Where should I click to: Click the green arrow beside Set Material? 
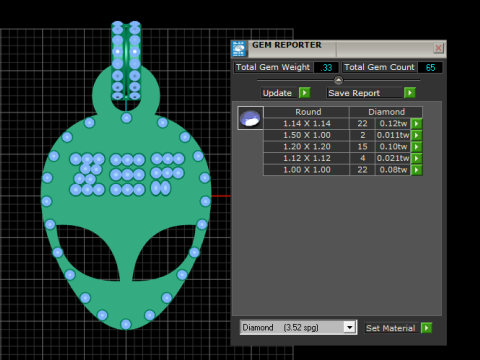point(427,328)
